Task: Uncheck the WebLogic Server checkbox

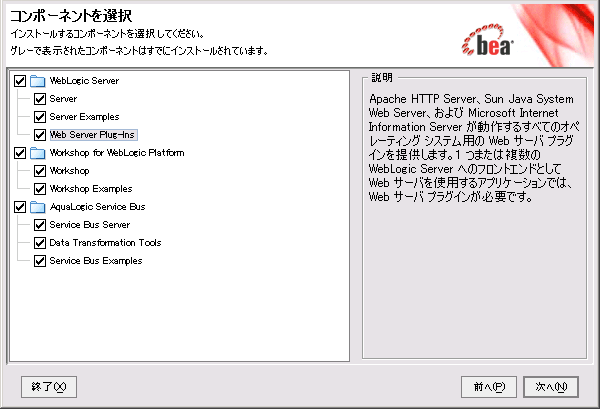Action: [x=20, y=81]
